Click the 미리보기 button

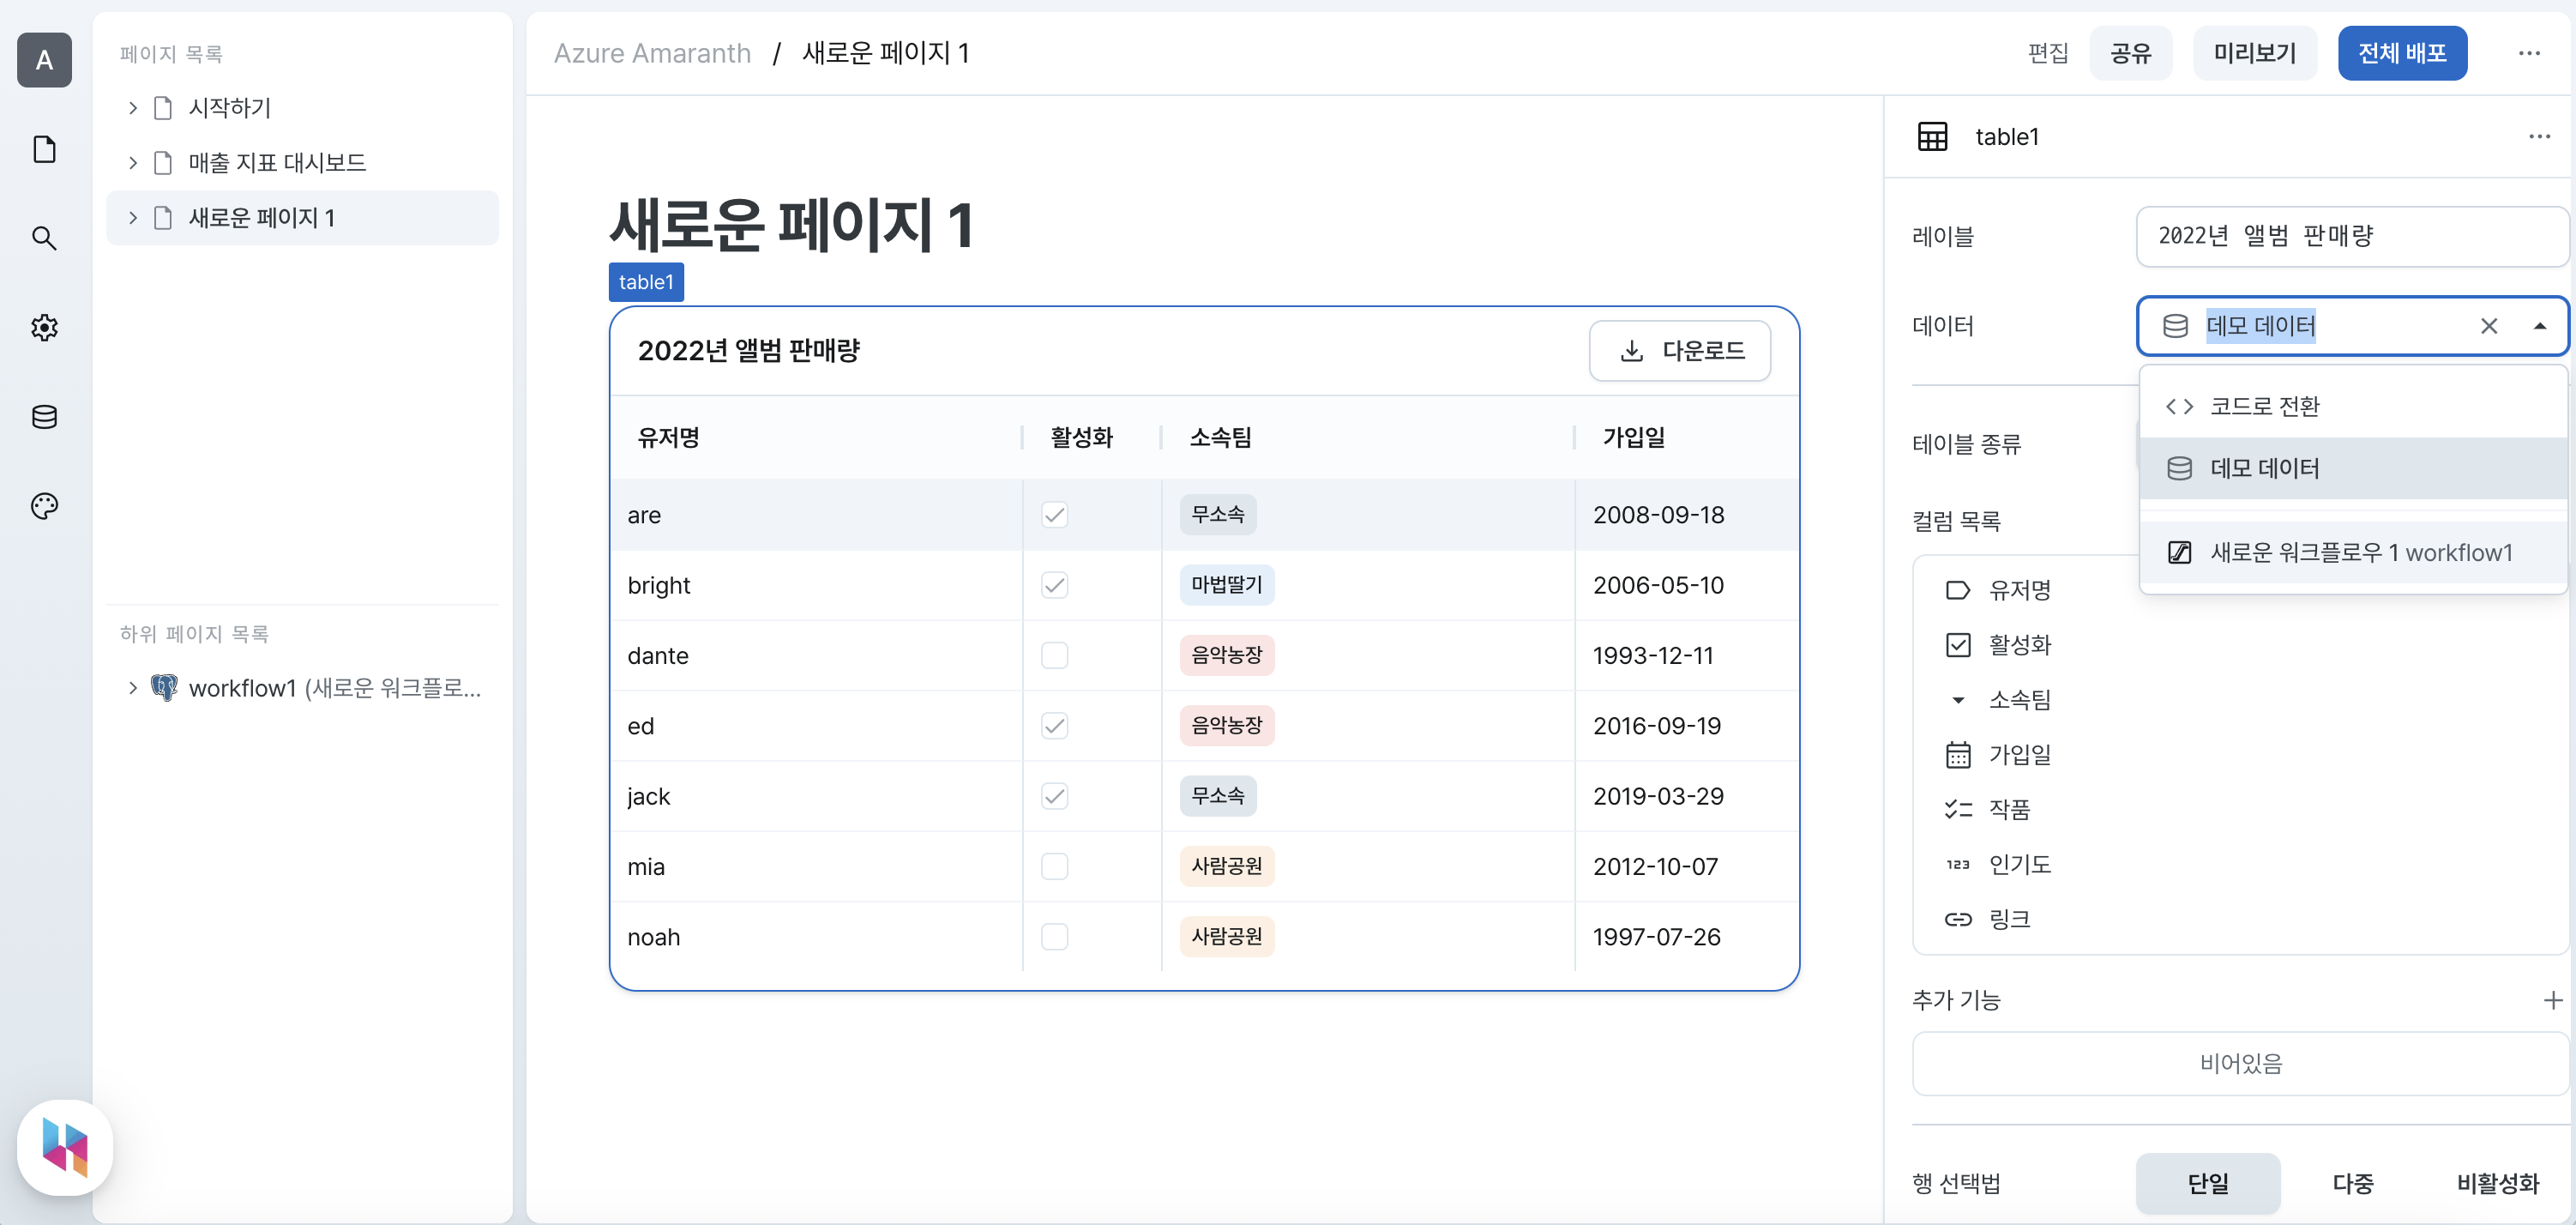tap(2254, 53)
